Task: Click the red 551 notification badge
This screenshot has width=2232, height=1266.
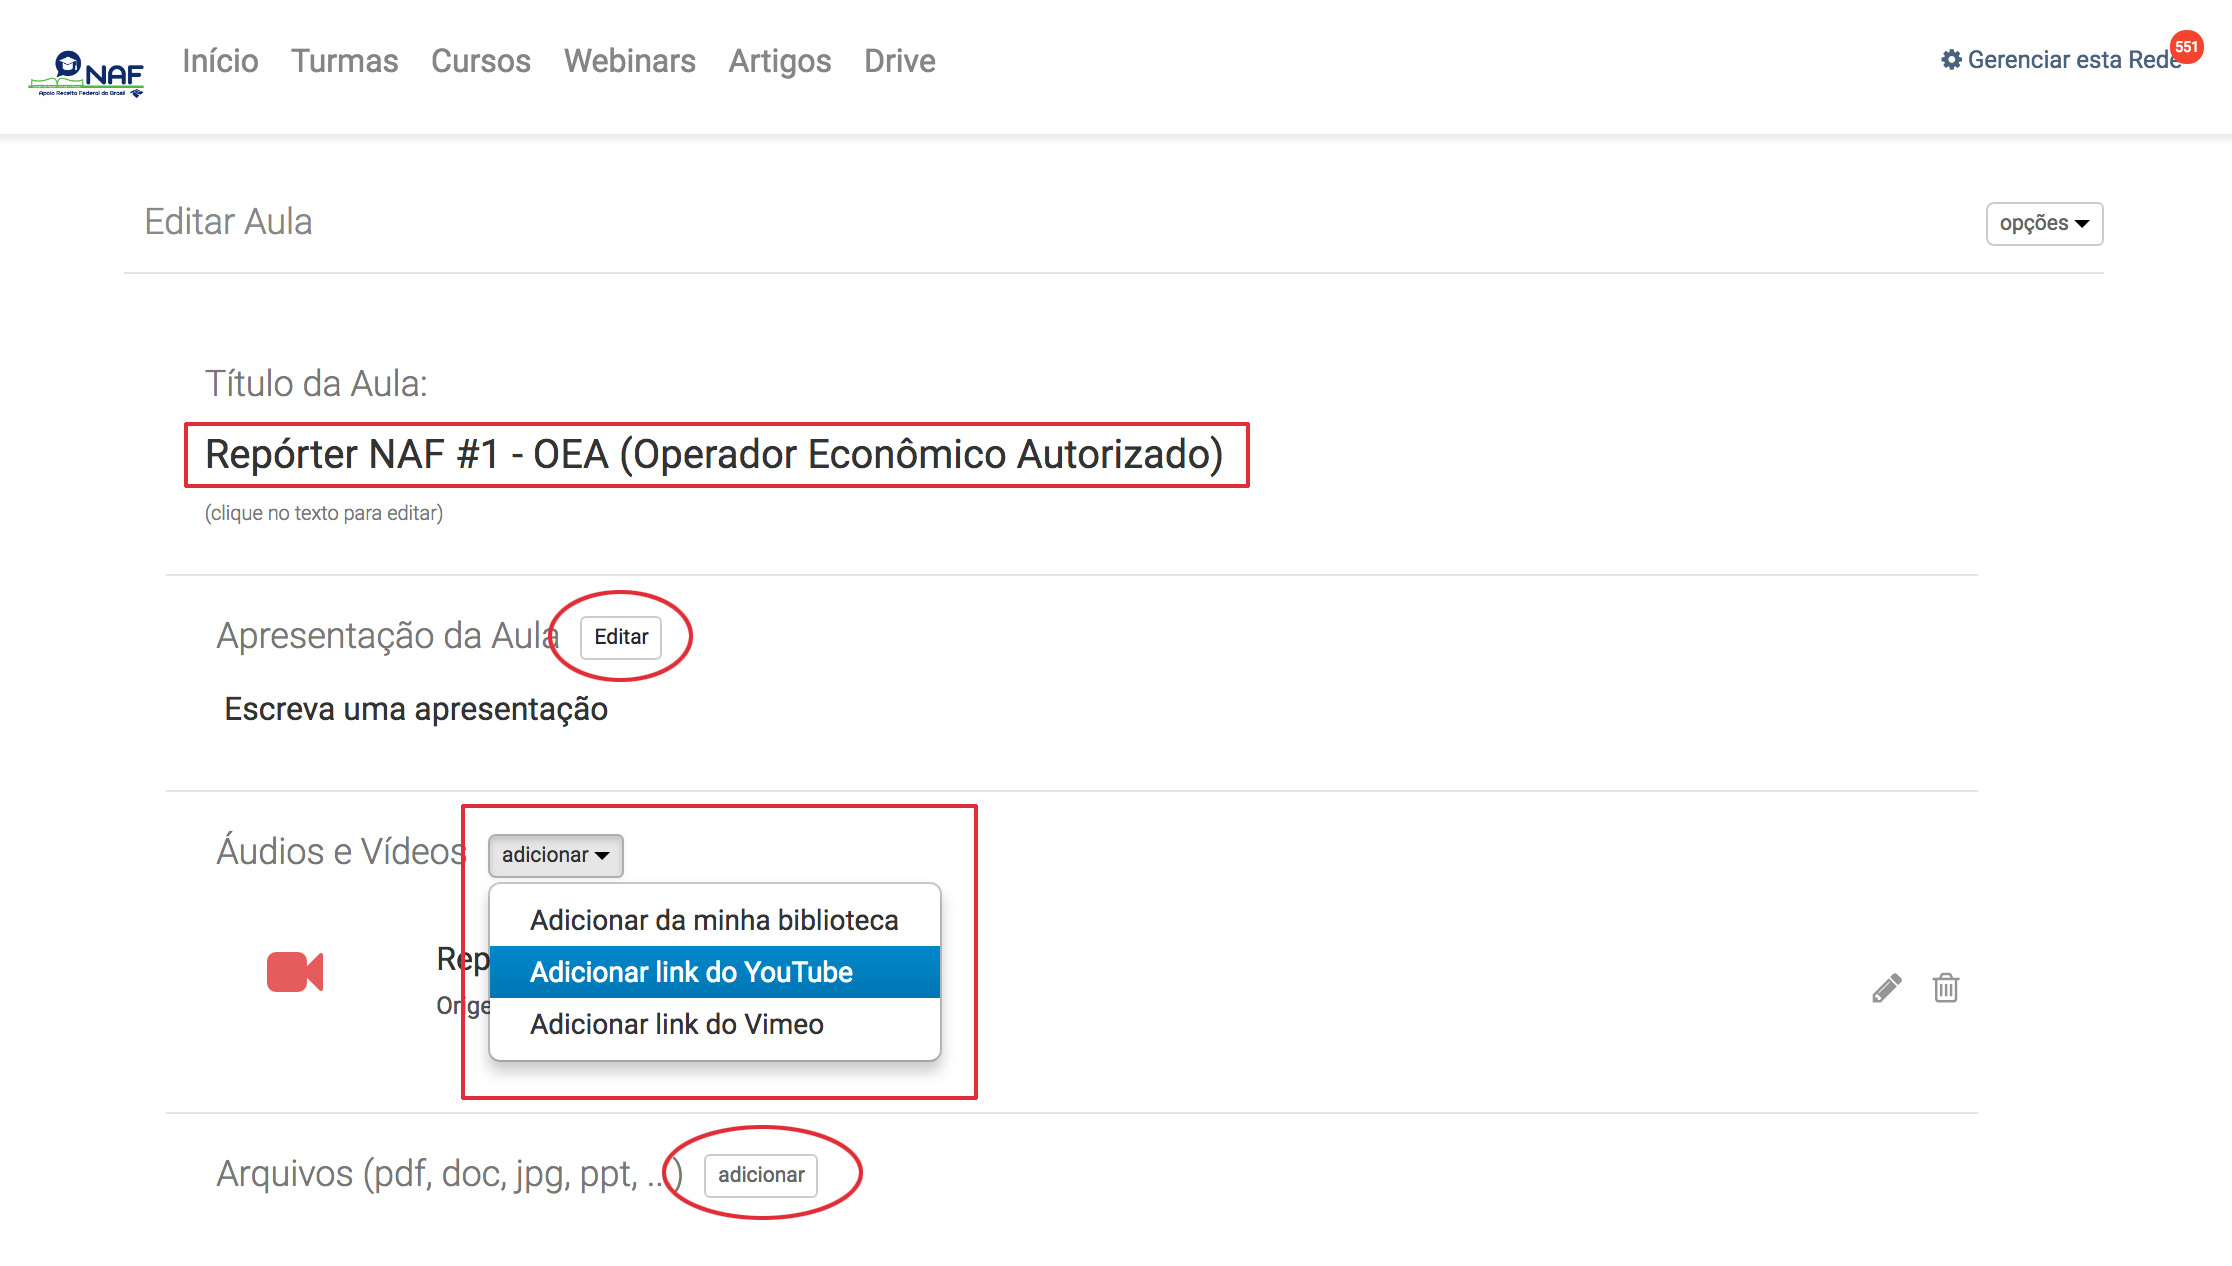Action: tap(2187, 47)
